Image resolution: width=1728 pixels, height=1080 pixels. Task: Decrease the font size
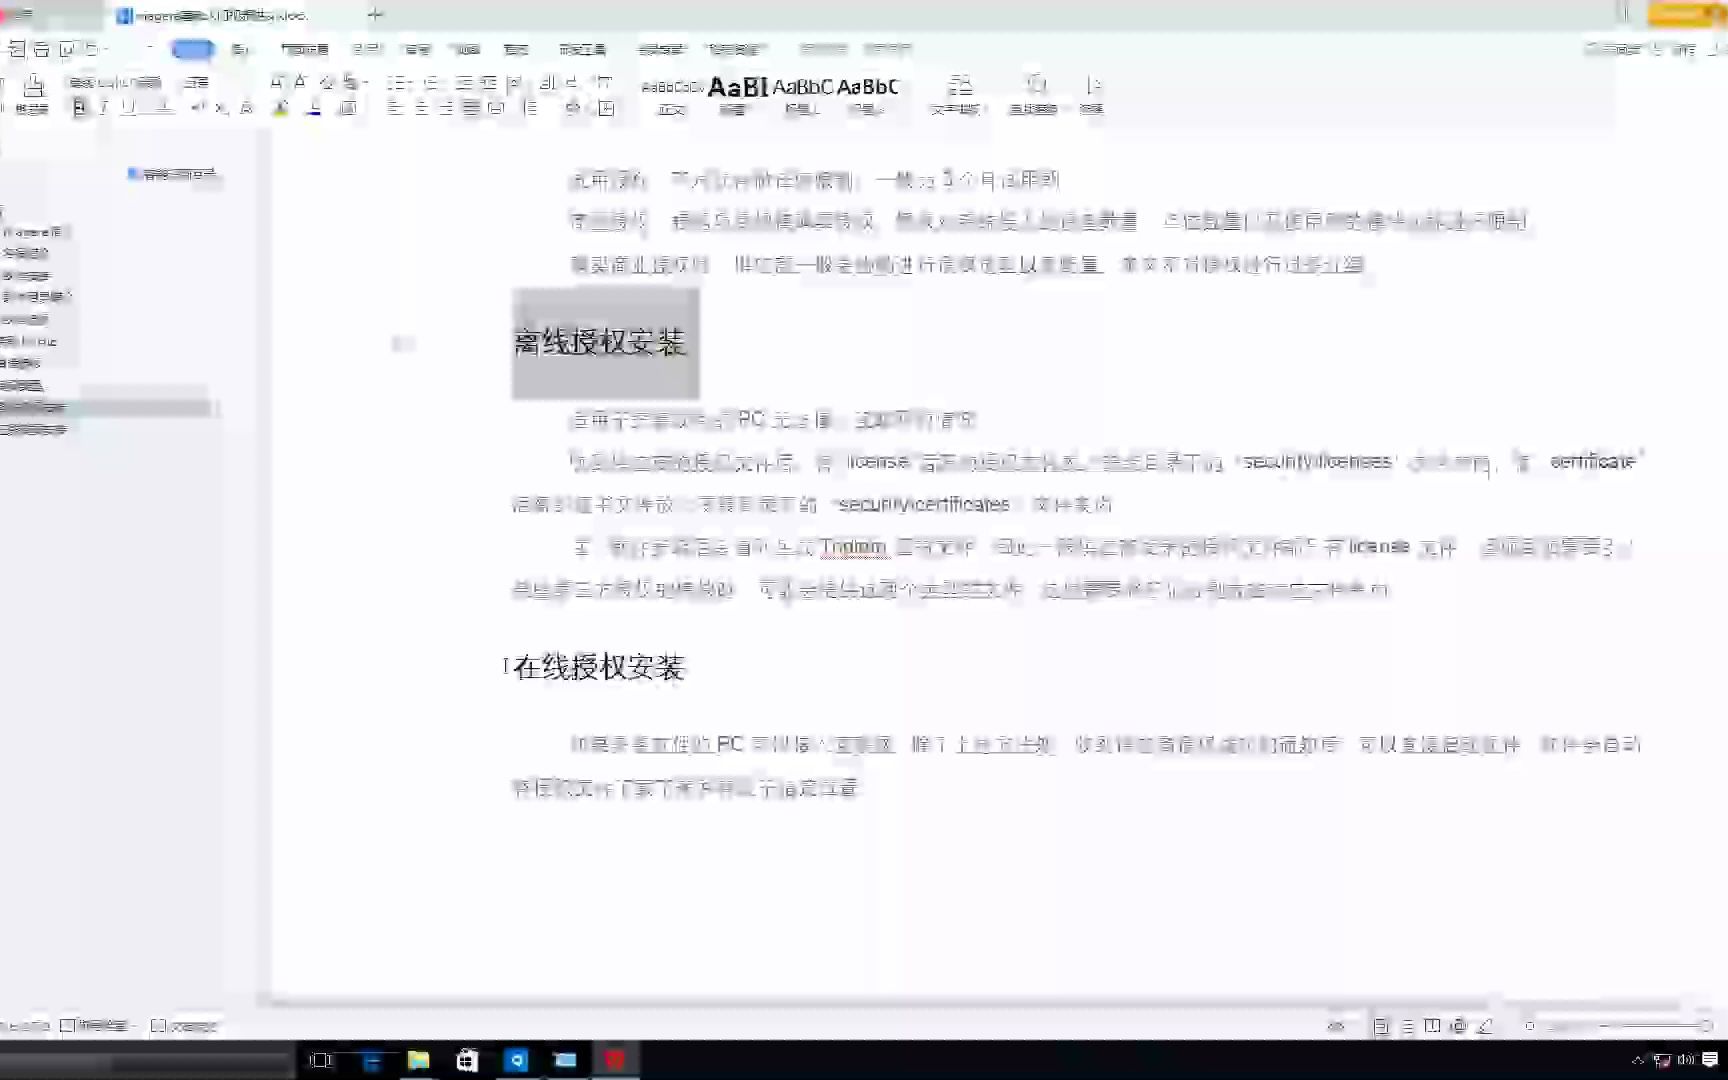(300, 82)
